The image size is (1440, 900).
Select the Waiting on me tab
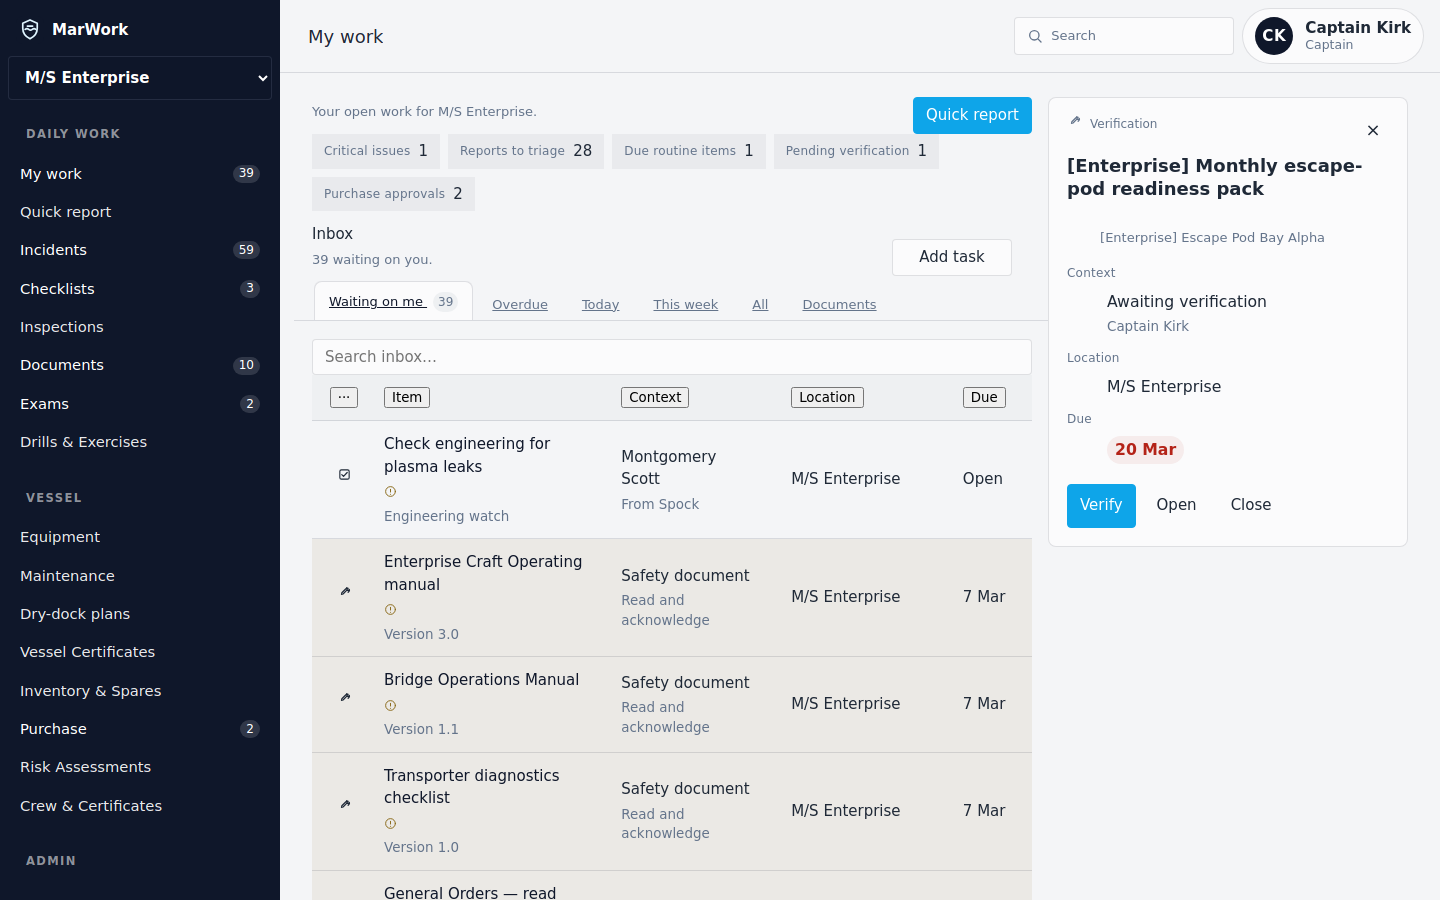pyautogui.click(x=393, y=301)
